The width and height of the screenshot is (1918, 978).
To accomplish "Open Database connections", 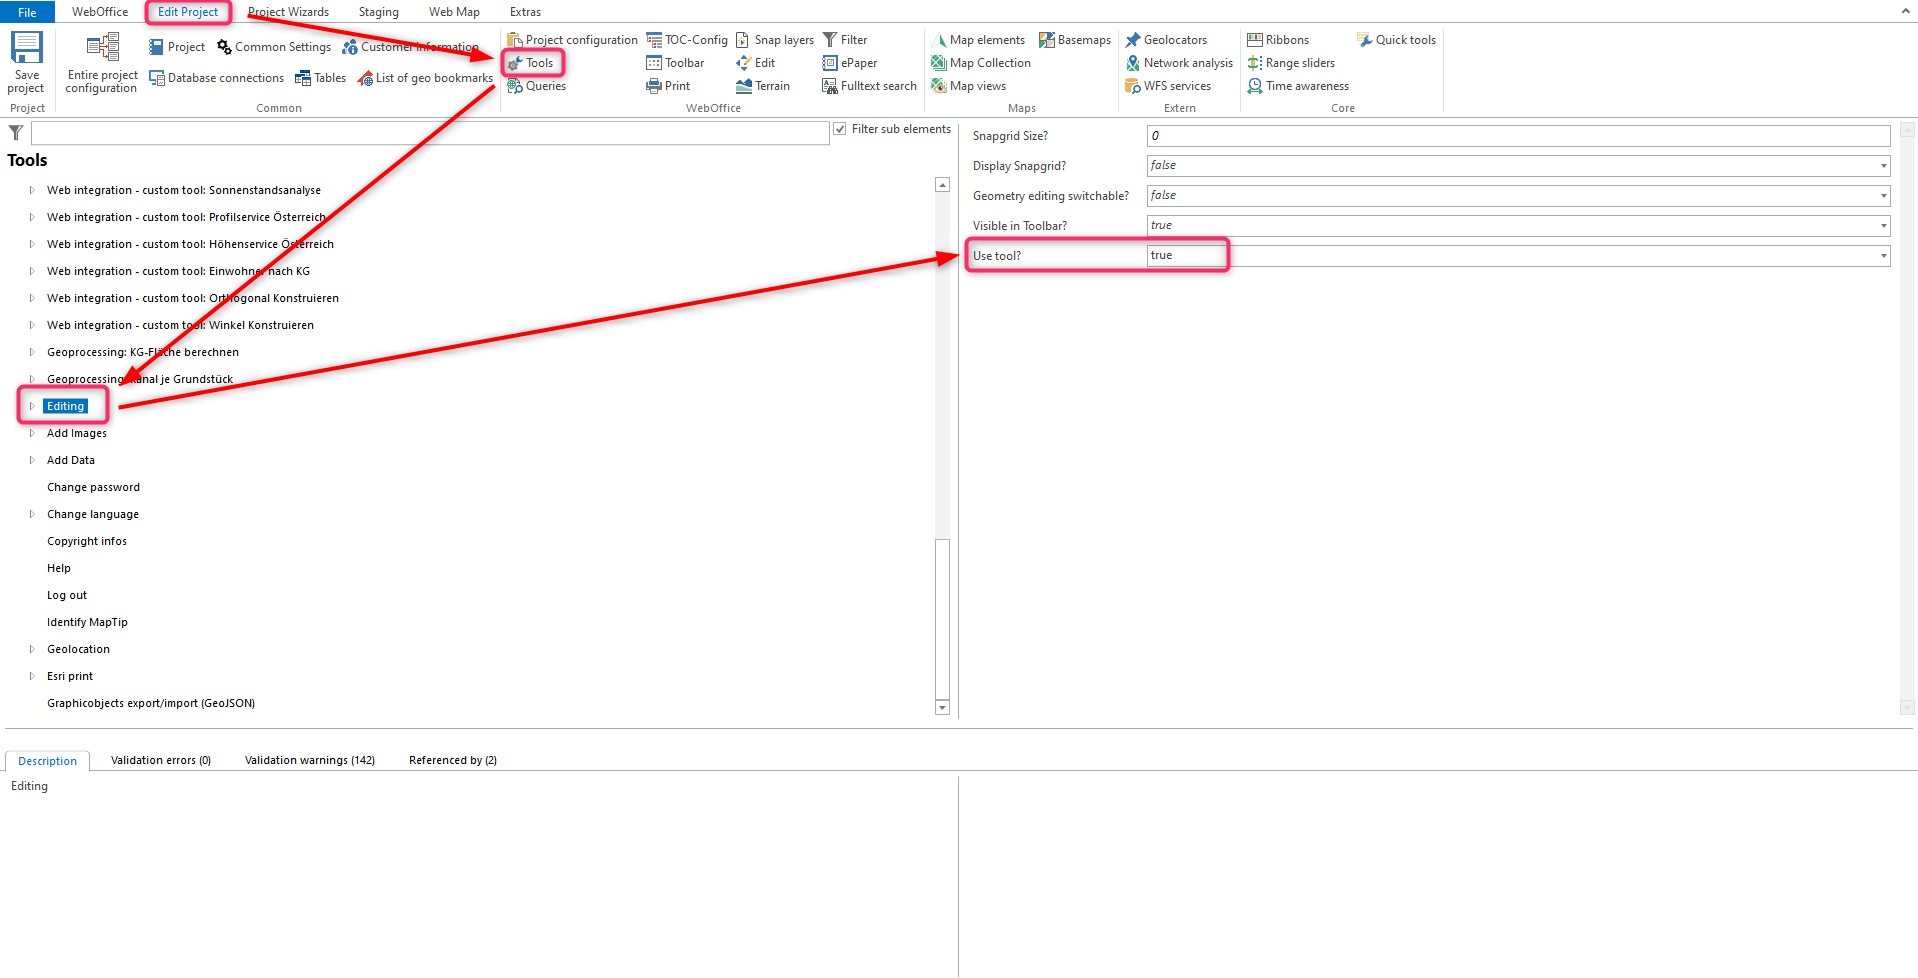I will (x=216, y=77).
